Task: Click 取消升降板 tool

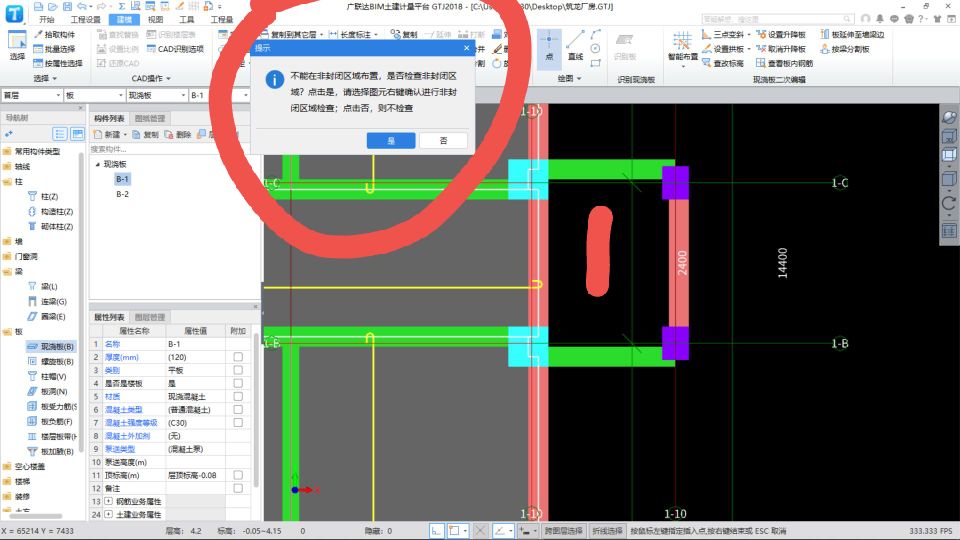Action: (781, 49)
